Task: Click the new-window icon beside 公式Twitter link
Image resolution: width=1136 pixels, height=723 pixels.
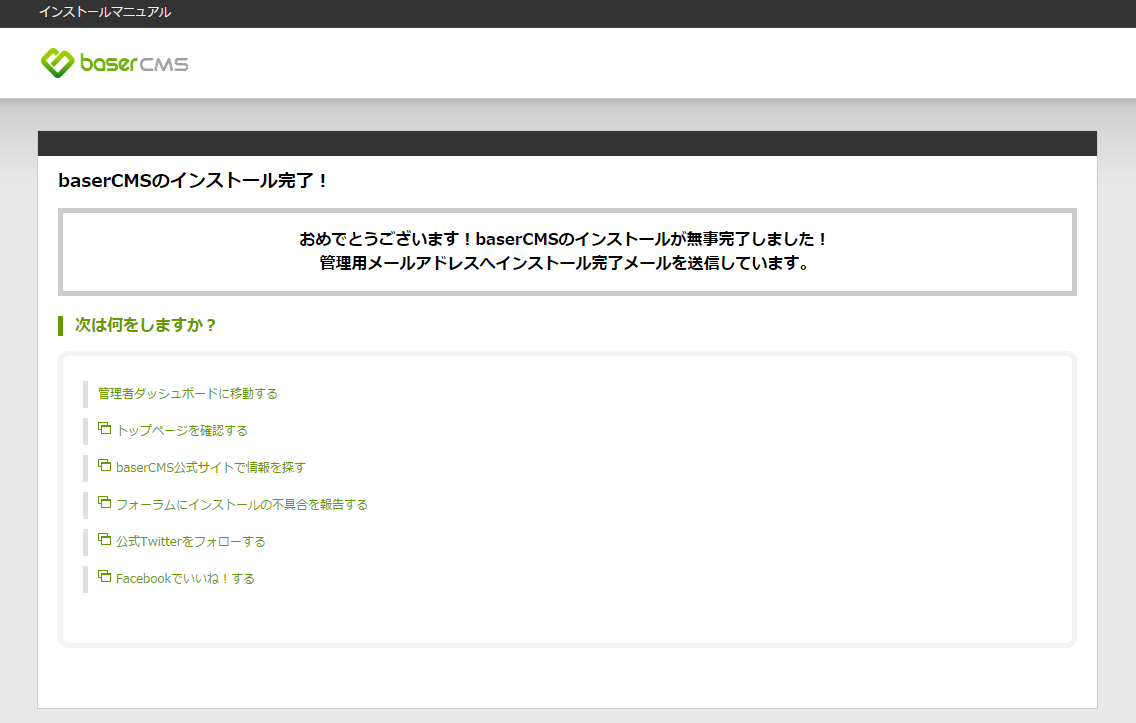Action: tap(104, 539)
